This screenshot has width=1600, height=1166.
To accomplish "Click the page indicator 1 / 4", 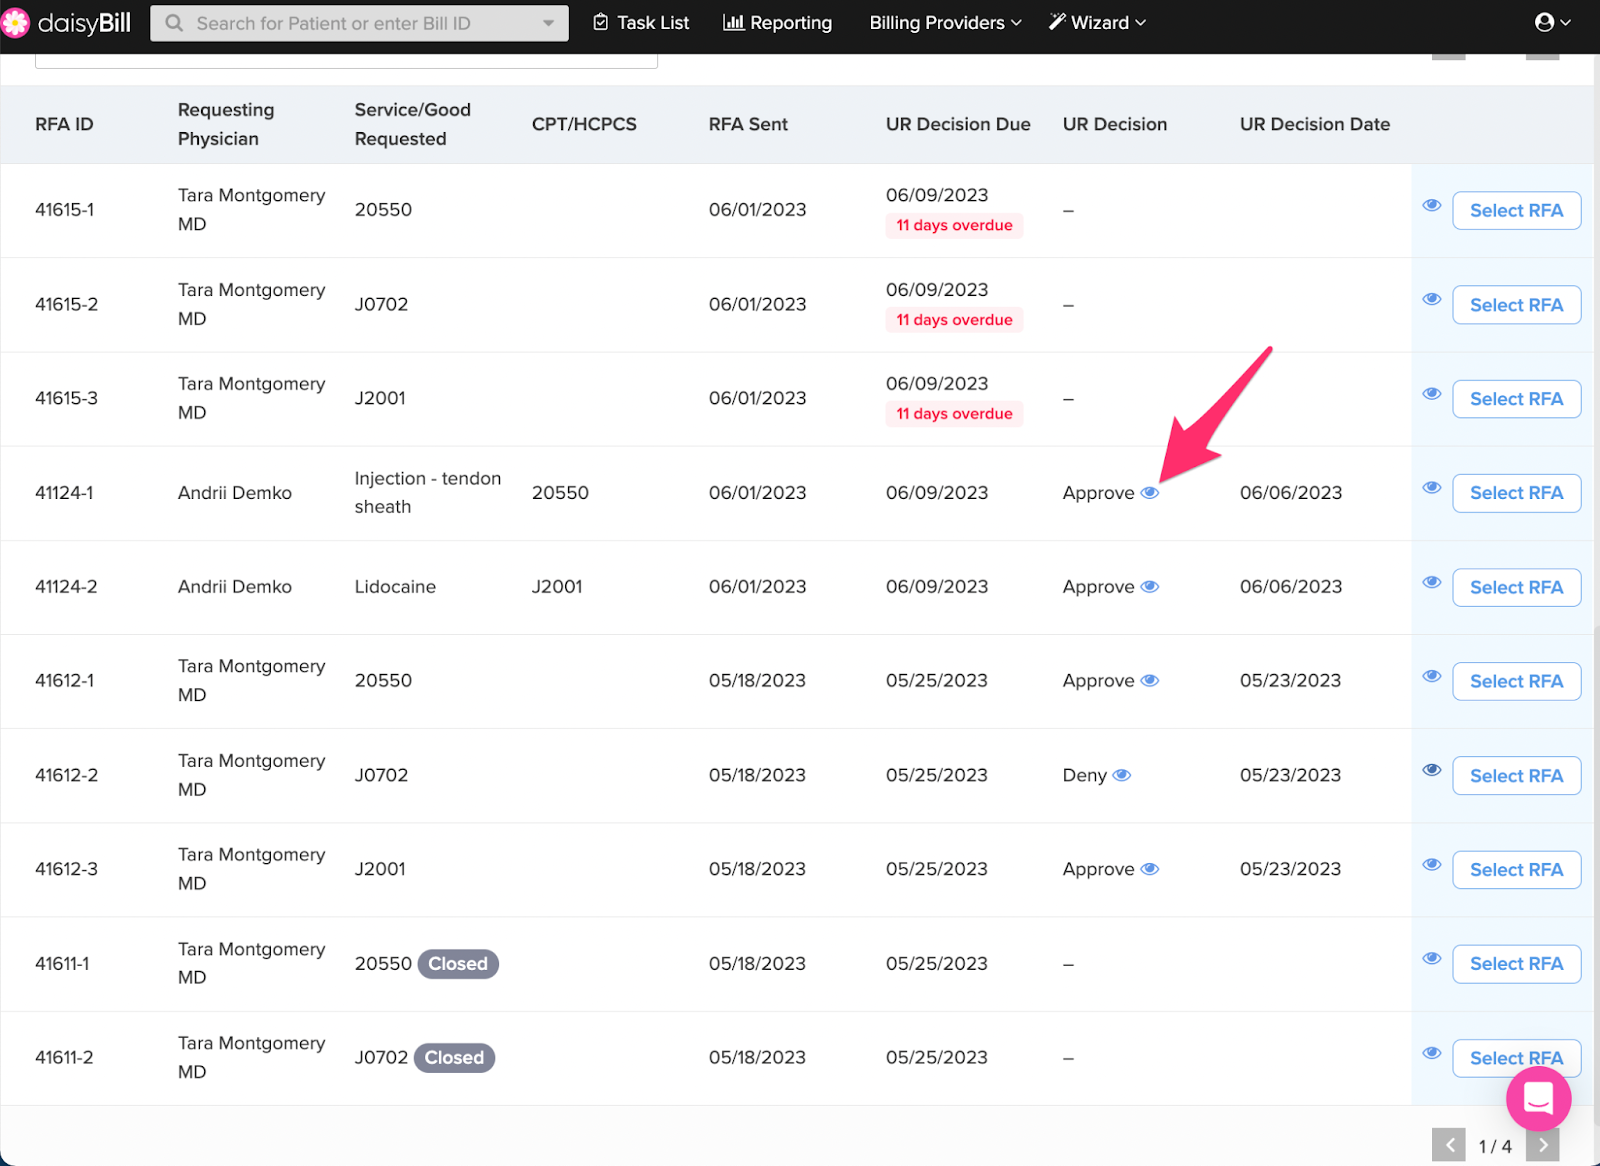I will 1495,1146.
